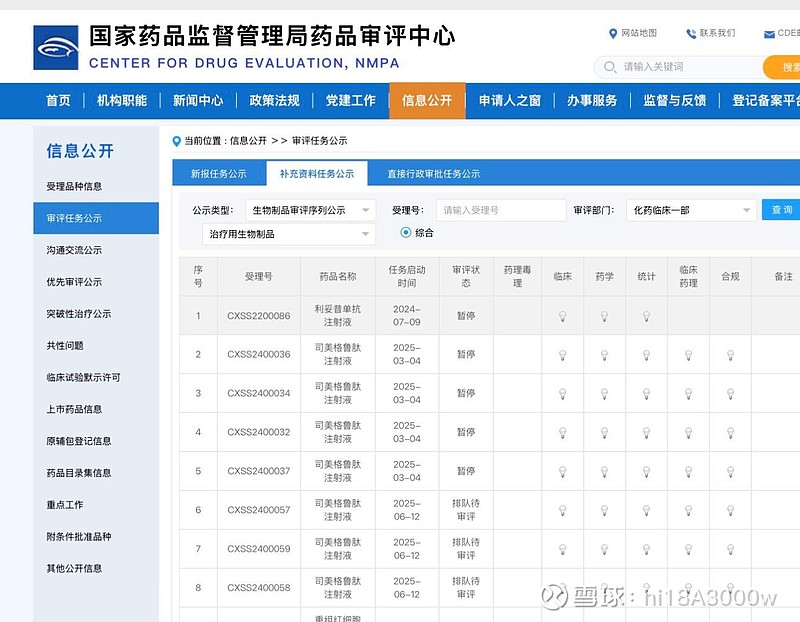
Task: Click the 信息公开 breadcrumb link
Action: click(x=248, y=141)
